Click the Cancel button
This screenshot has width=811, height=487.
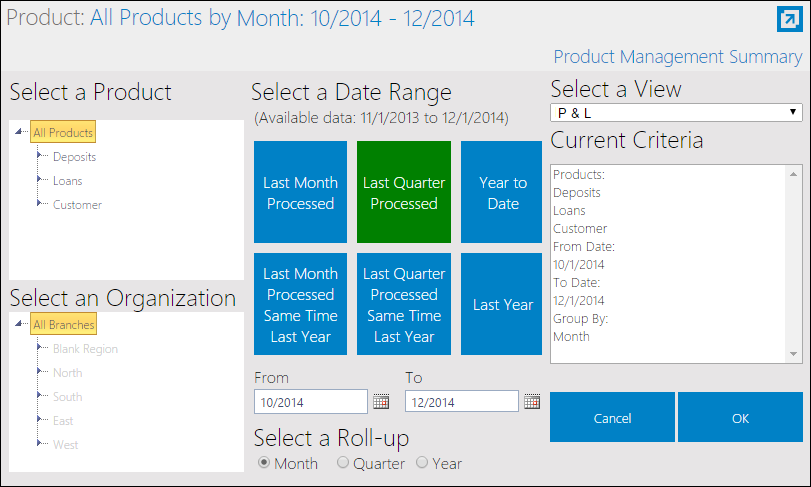click(x=612, y=417)
